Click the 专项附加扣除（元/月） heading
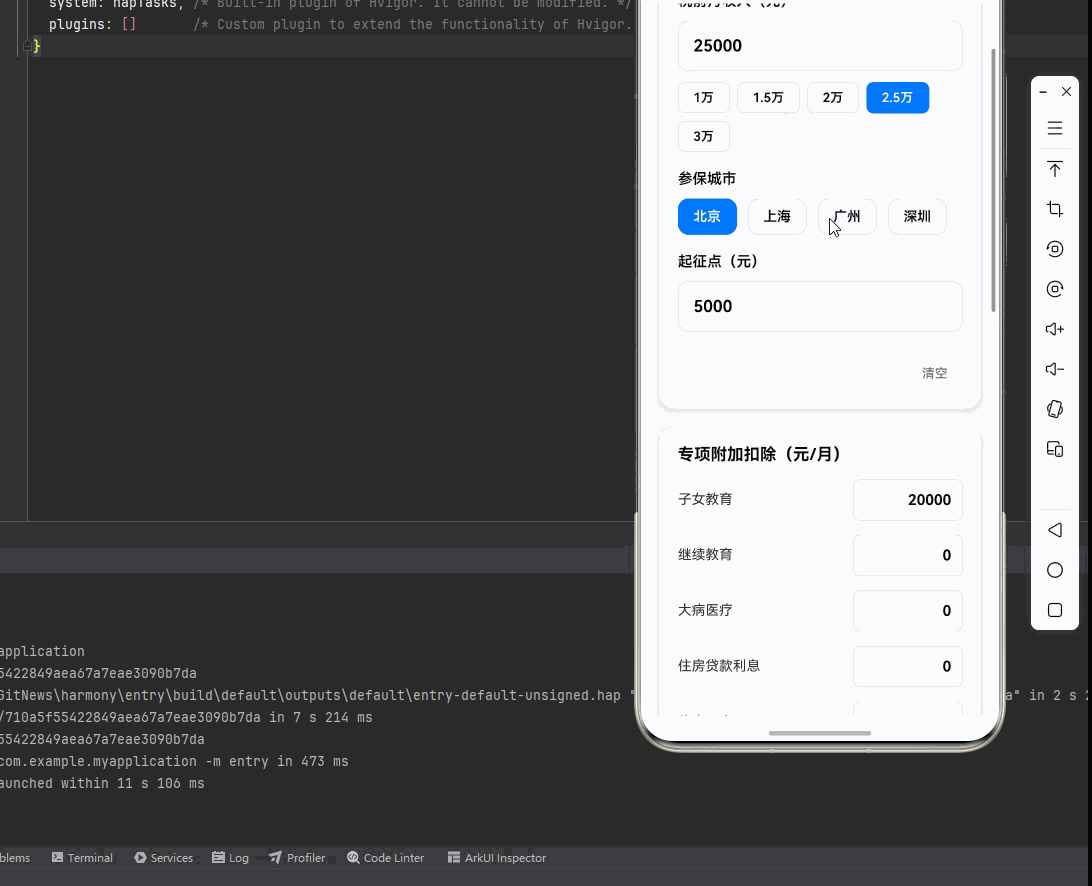The width and height of the screenshot is (1092, 886). click(x=760, y=454)
